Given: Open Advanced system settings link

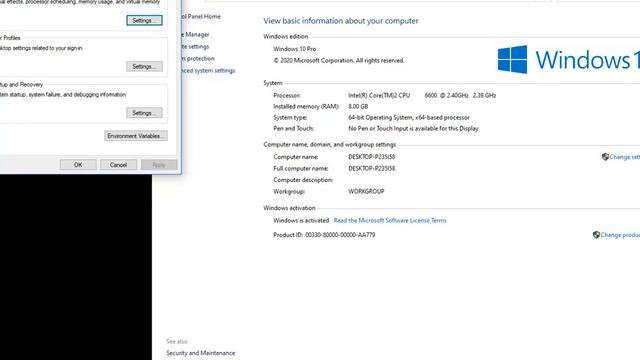Looking at the screenshot, I should tap(209, 70).
